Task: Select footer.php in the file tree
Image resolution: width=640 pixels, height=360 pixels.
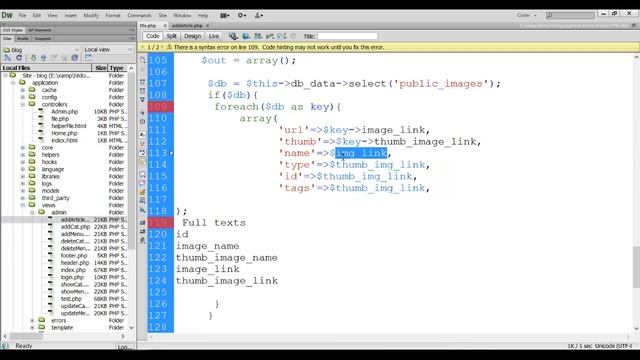Action: coord(74,256)
